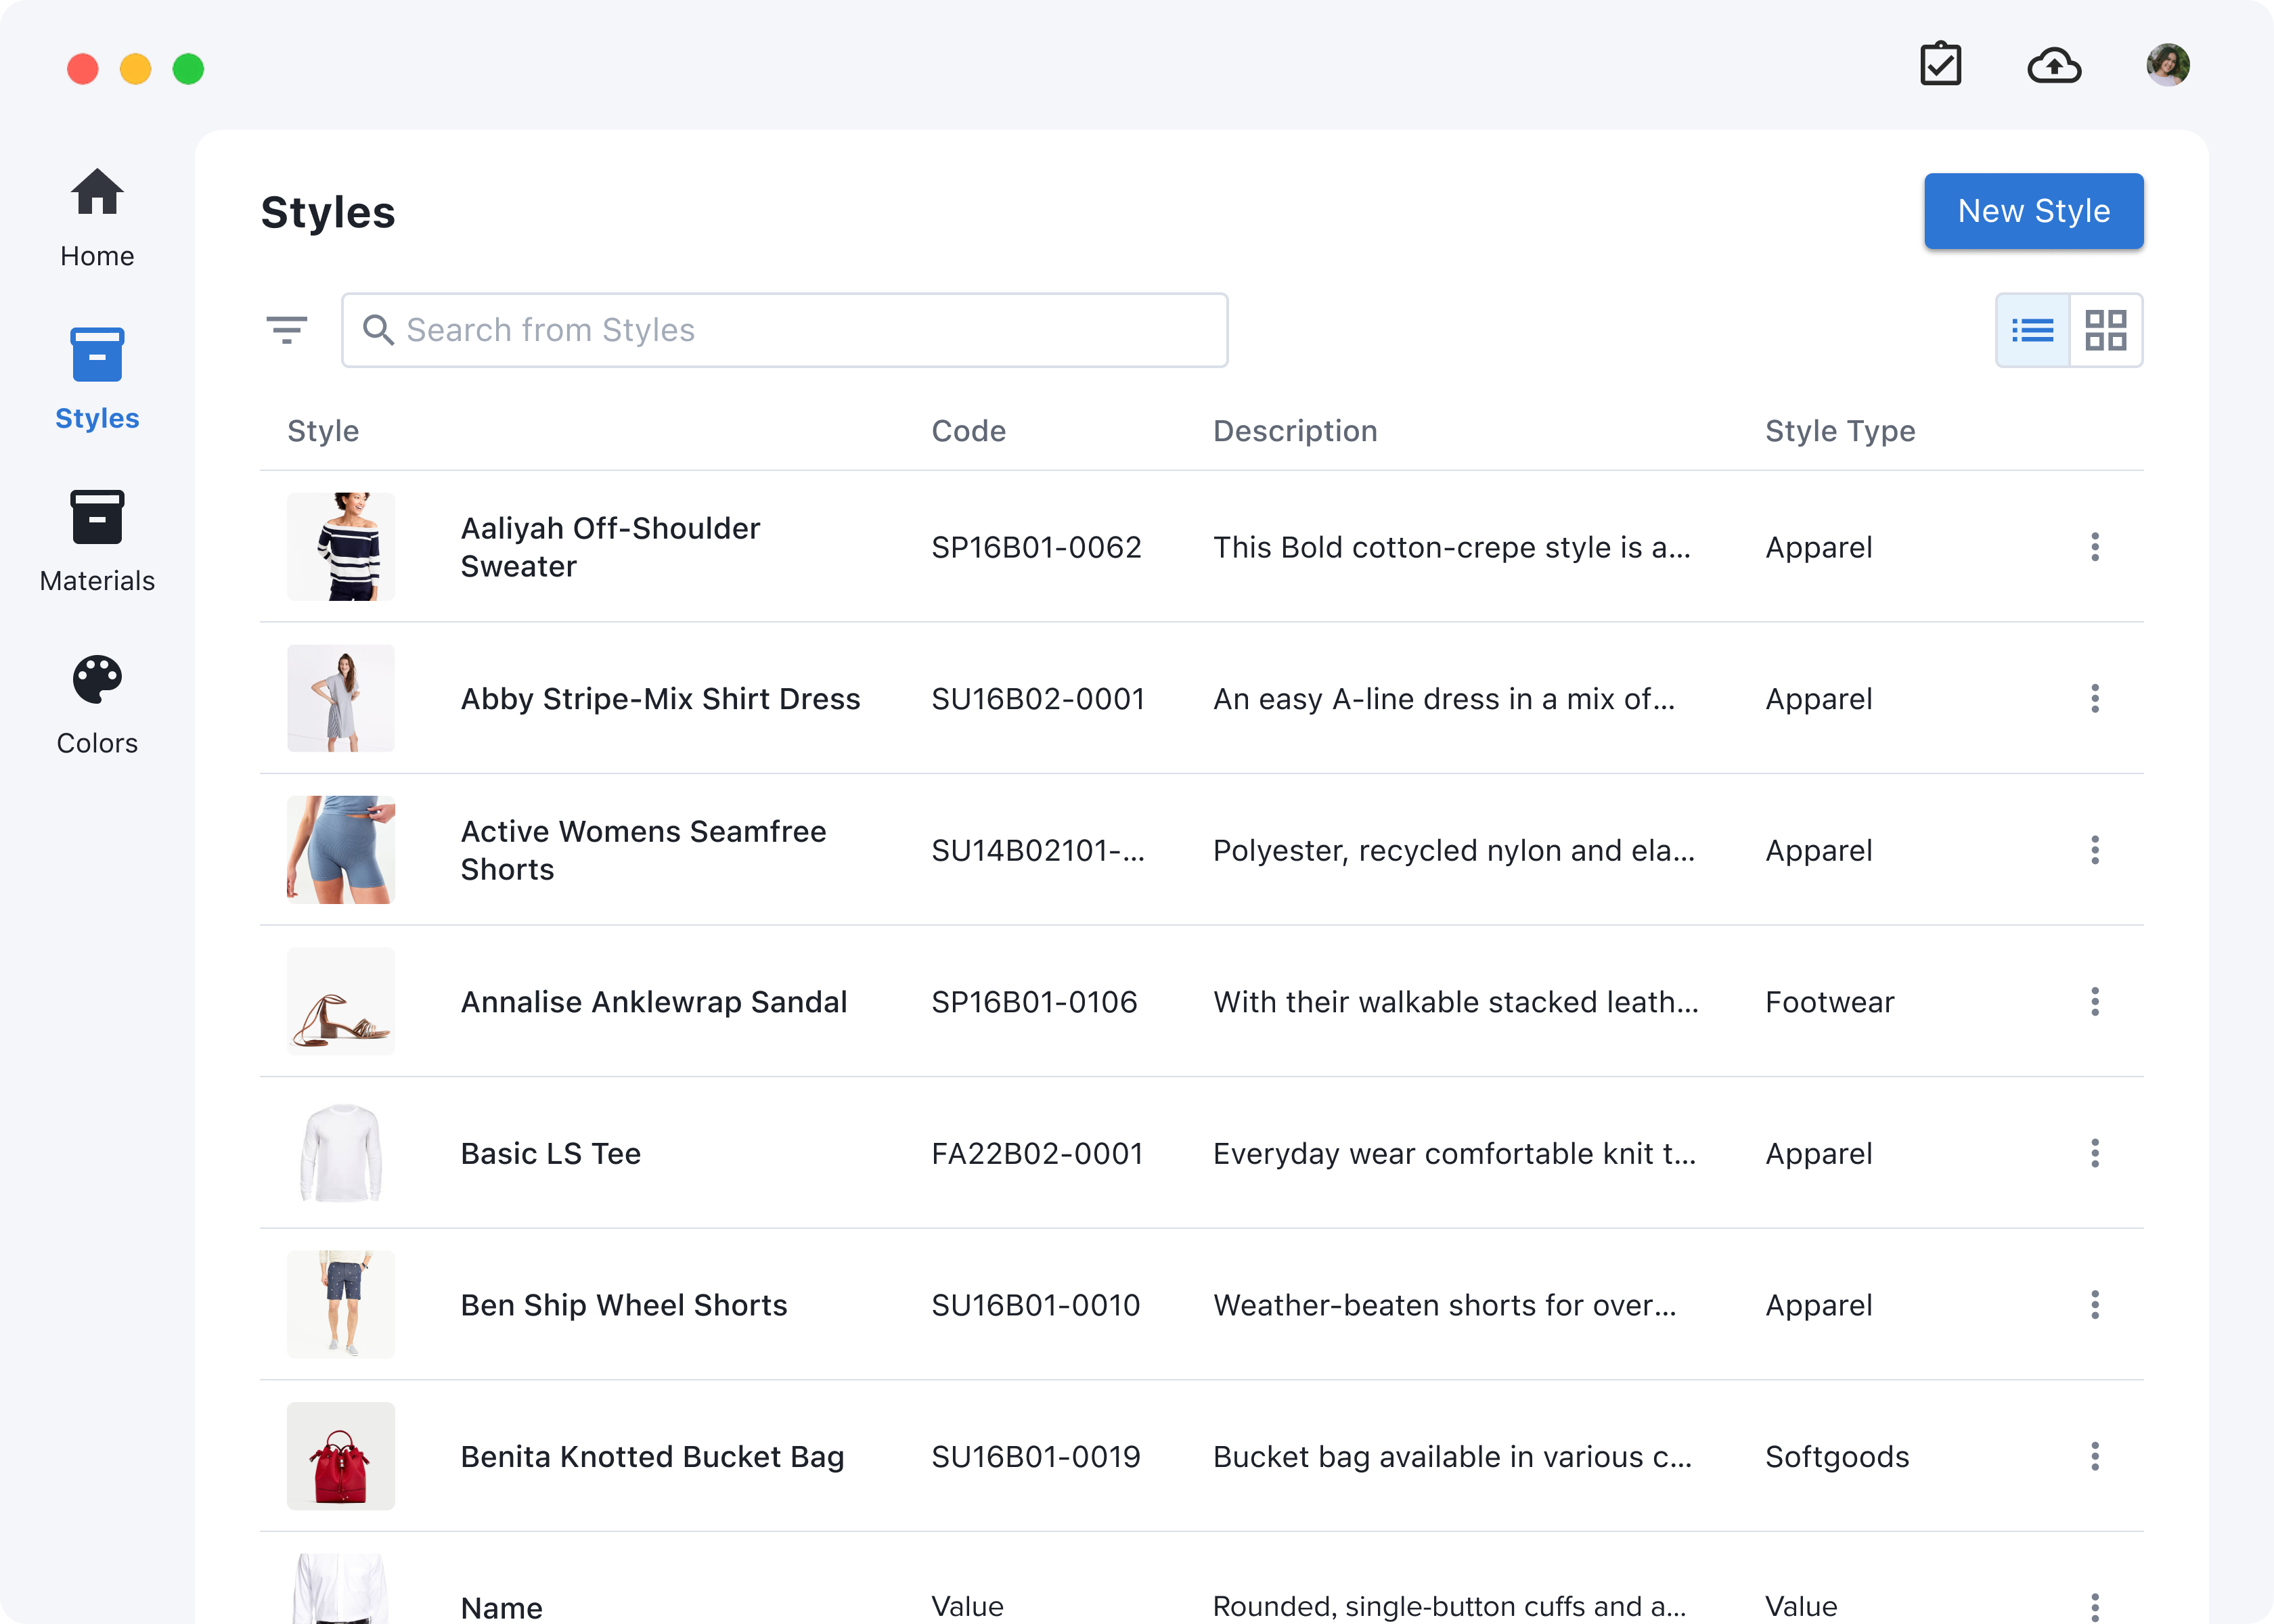Viewport: 2274px width, 1624px height.
Task: Open Materials section in sidebar
Action: coord(97,541)
